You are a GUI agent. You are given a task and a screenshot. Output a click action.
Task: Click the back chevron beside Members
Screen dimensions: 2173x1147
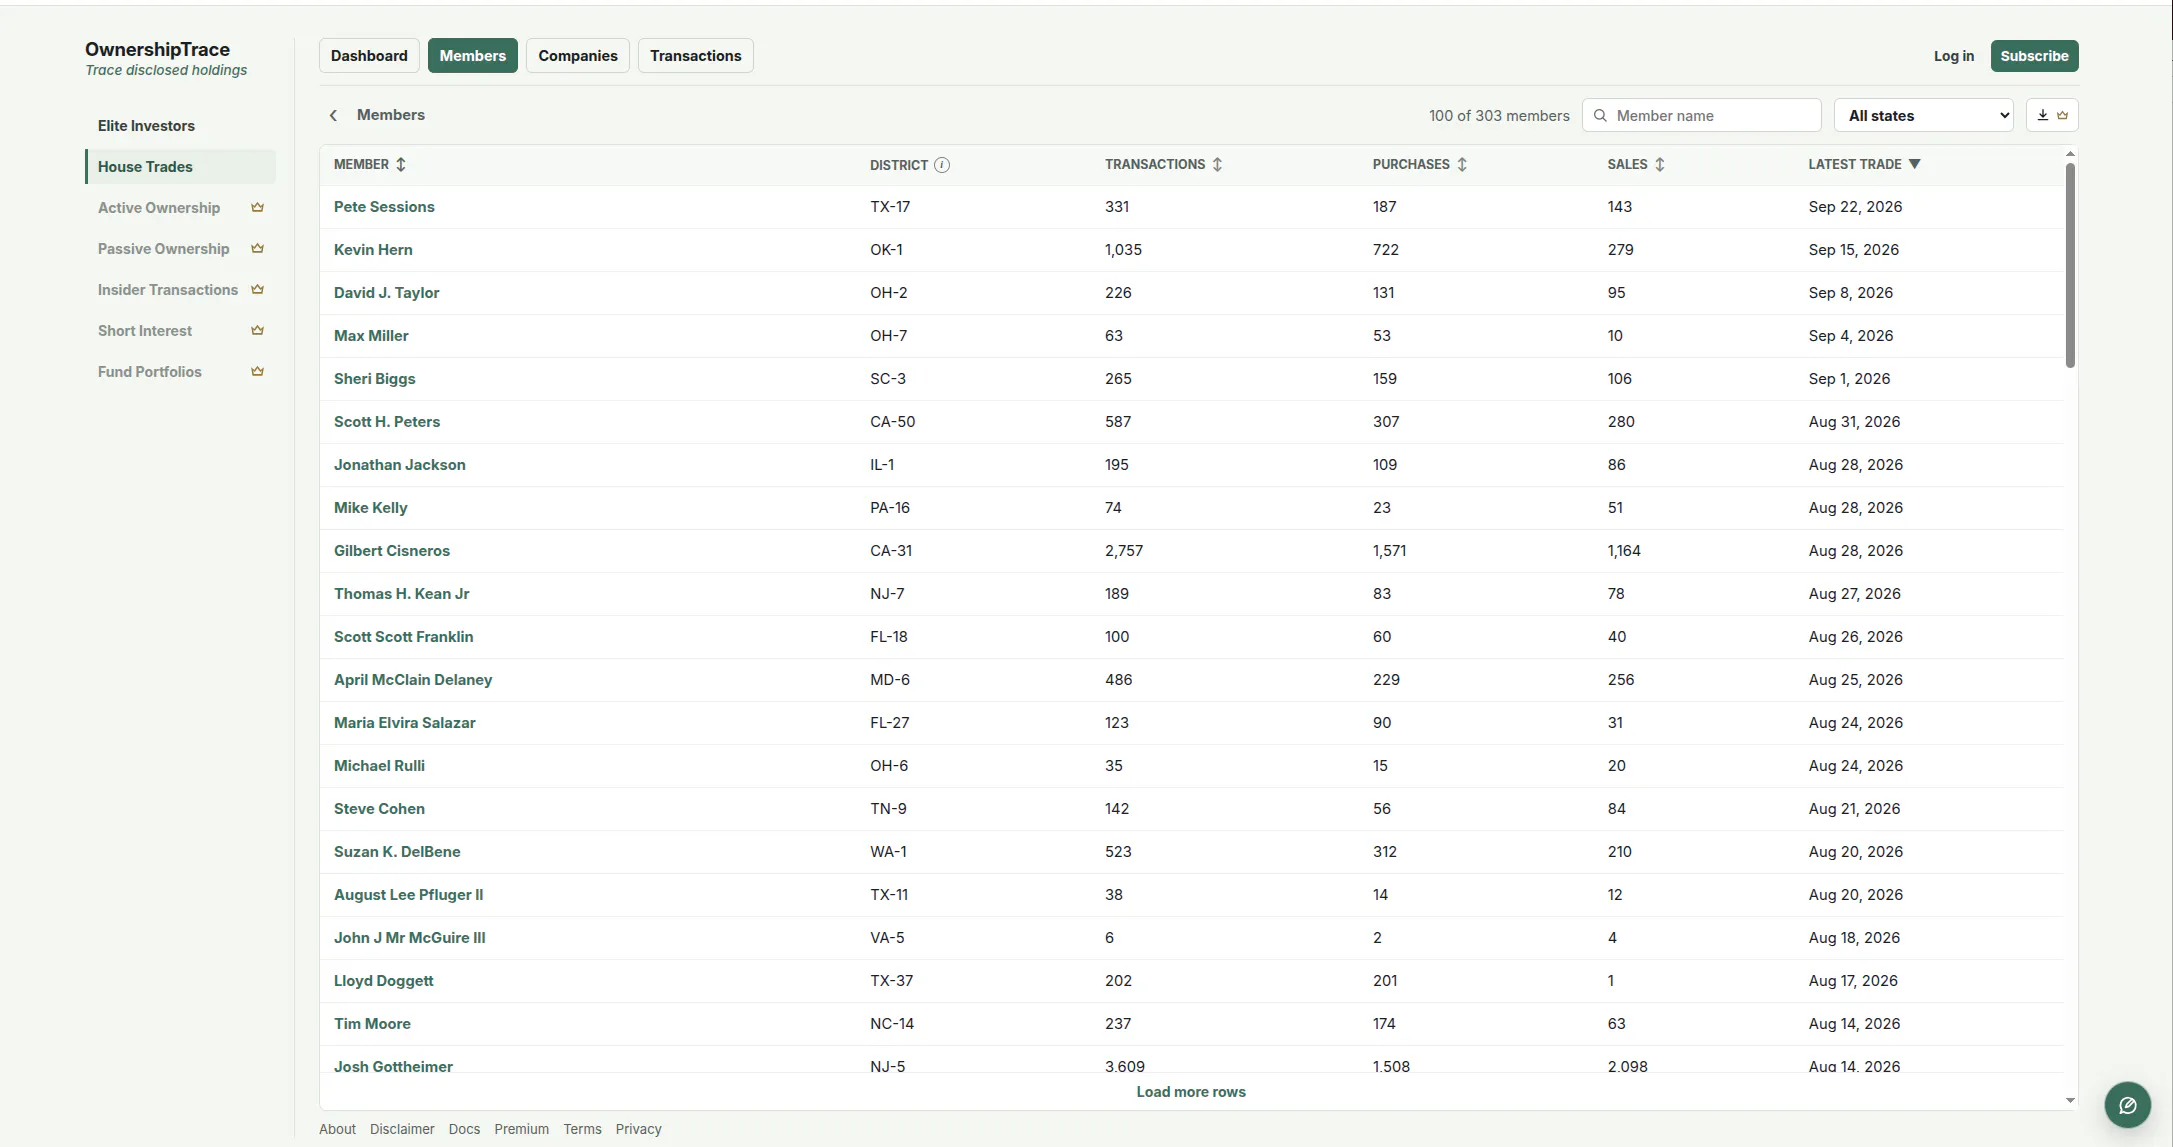click(333, 115)
